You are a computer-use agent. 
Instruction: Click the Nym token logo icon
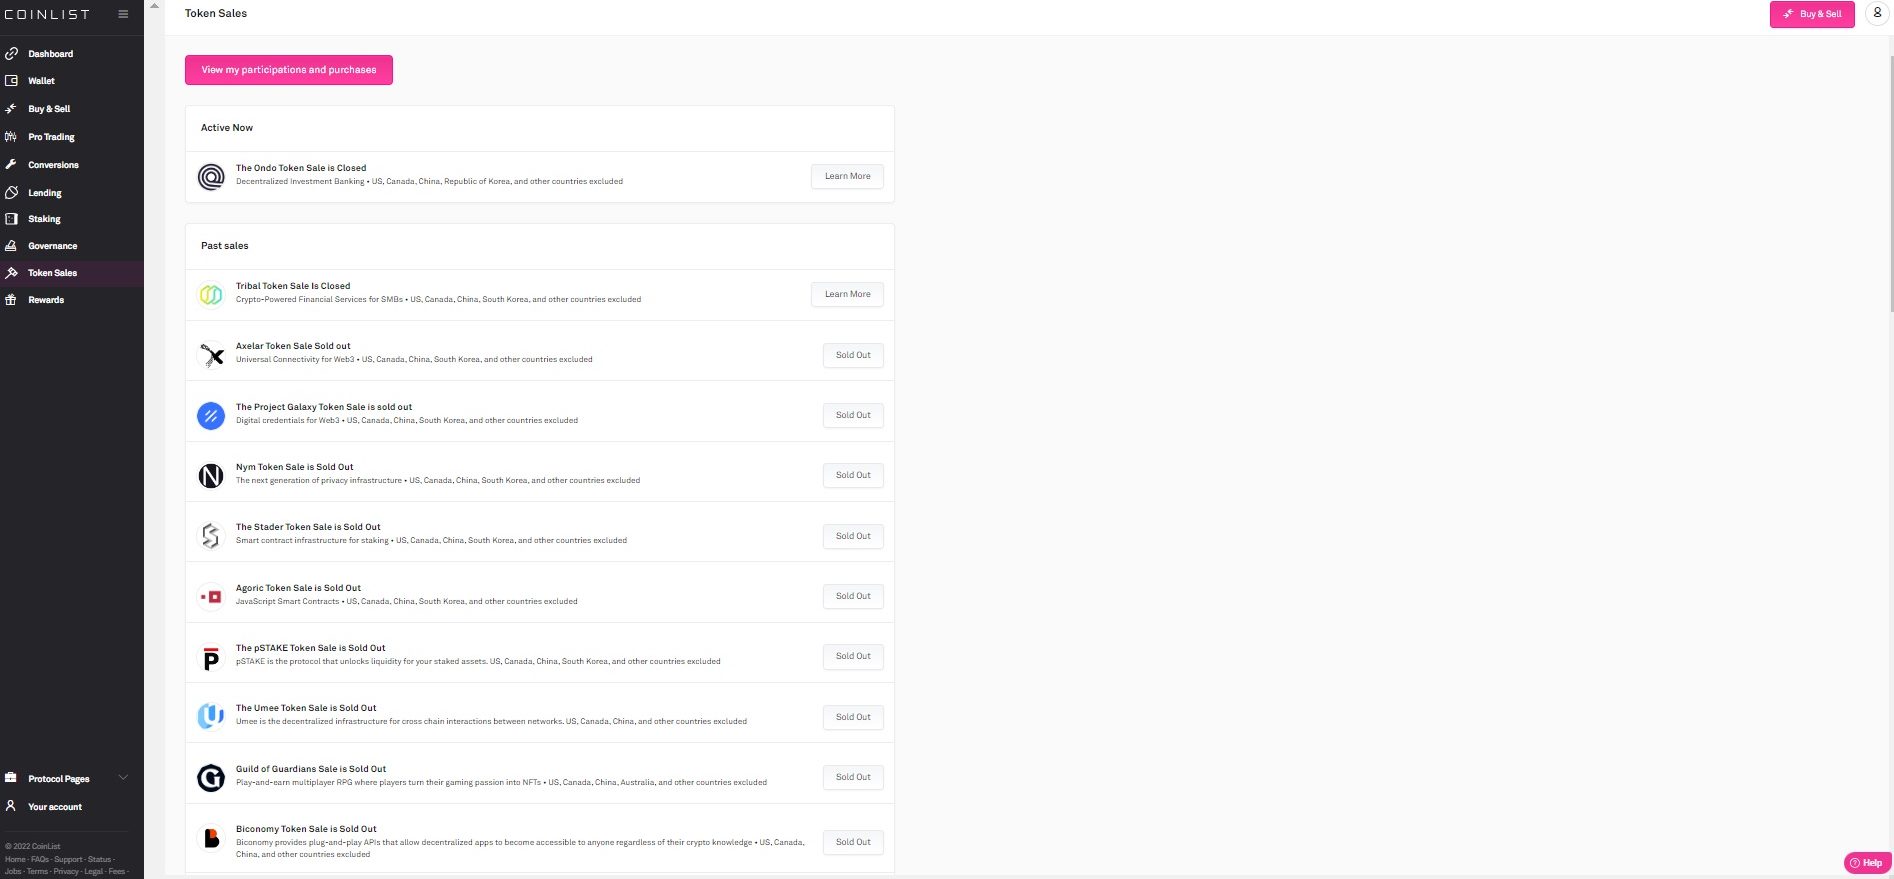pyautogui.click(x=211, y=476)
